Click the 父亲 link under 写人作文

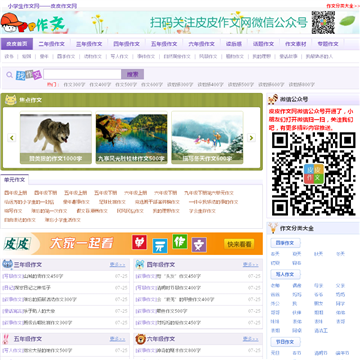pyautogui.click(x=340, y=286)
